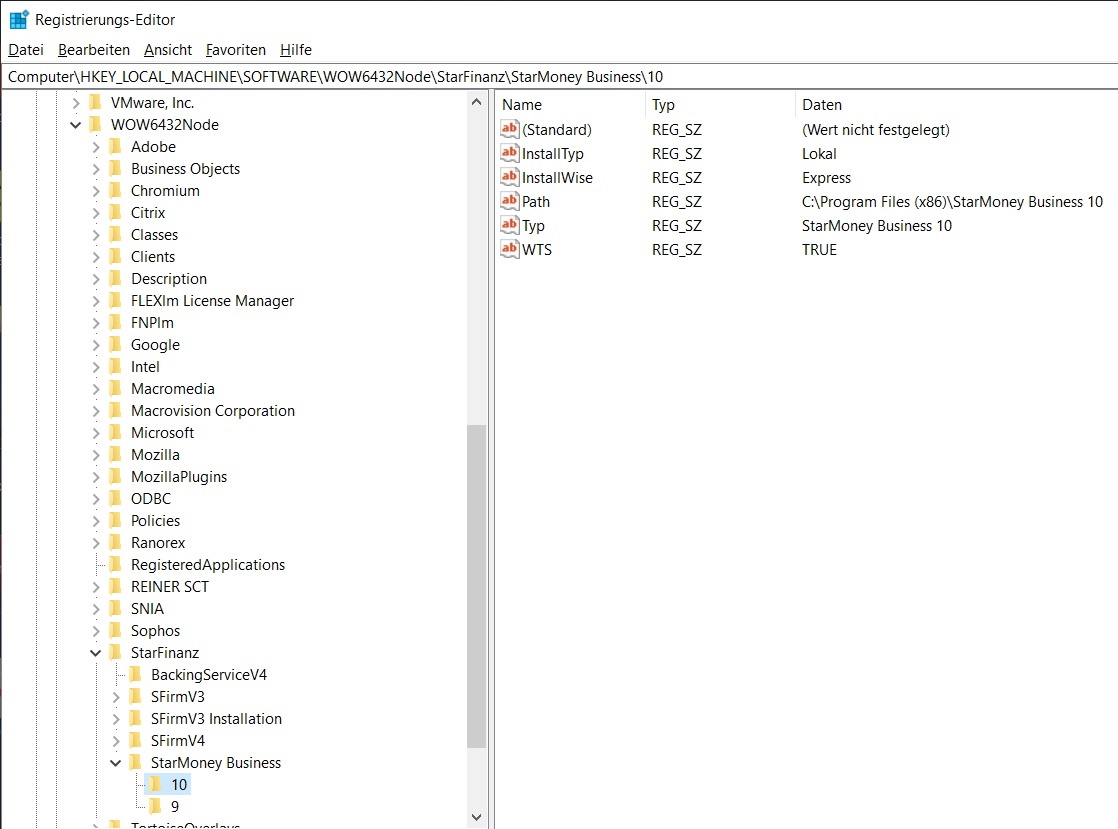
Task: Click the tree scrollbar up arrow
Action: 476,103
